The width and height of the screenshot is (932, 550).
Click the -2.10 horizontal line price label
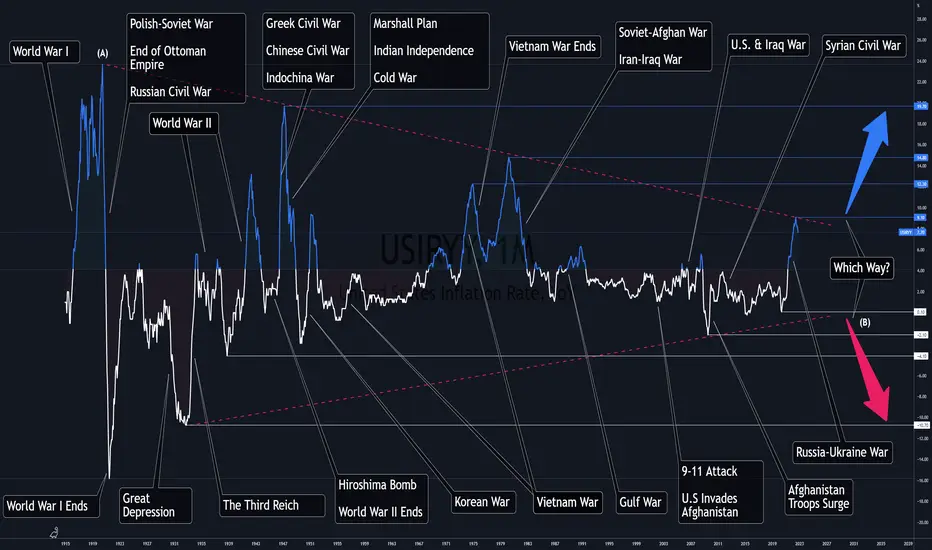point(921,335)
